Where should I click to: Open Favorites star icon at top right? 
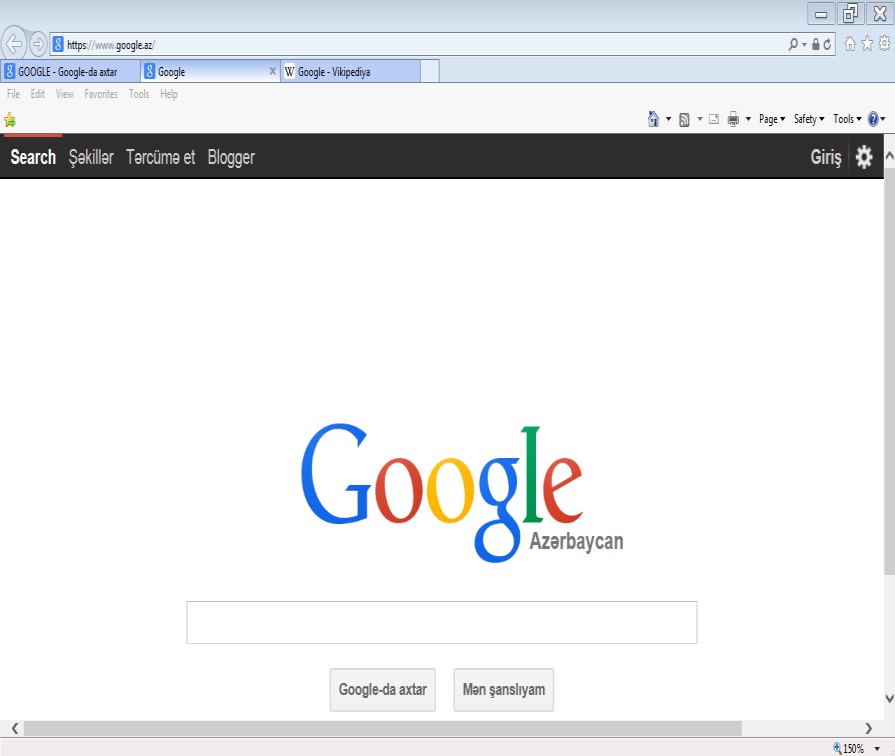tap(867, 43)
